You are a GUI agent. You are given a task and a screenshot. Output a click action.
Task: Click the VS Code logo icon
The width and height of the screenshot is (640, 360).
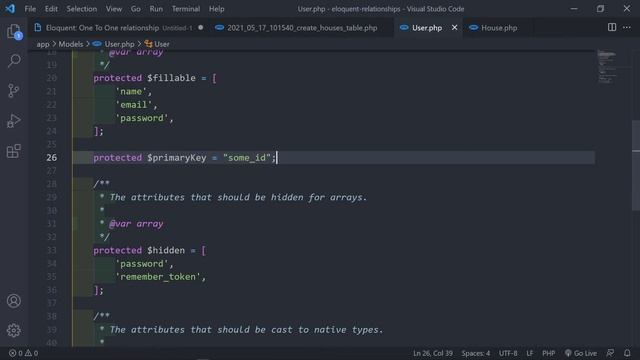click(x=10, y=9)
